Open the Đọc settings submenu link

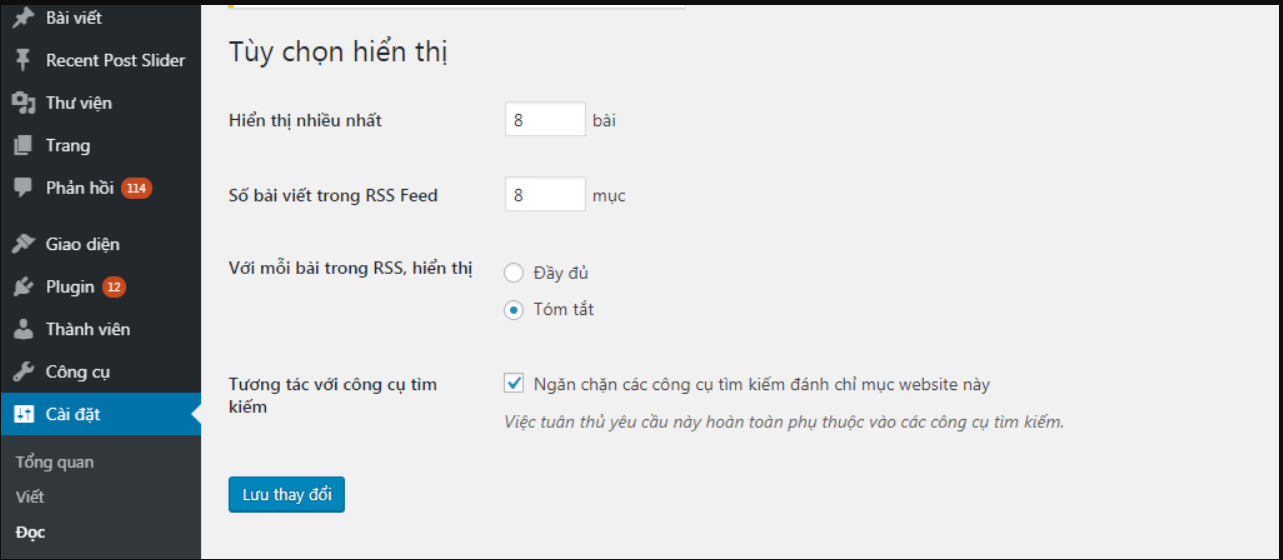[x=31, y=532]
